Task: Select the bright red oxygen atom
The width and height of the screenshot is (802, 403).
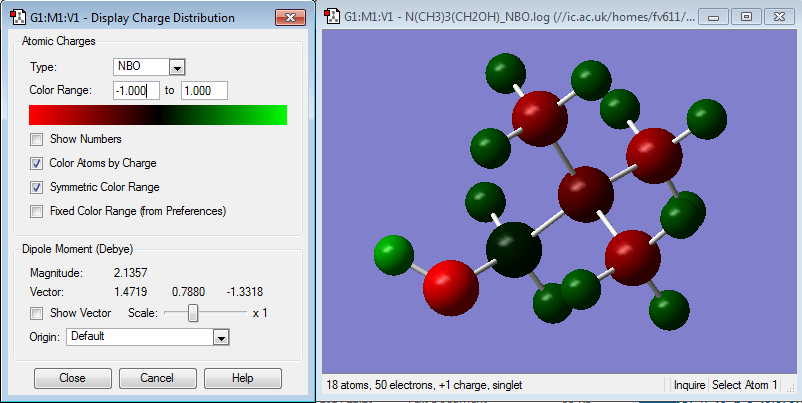Action: (x=451, y=287)
